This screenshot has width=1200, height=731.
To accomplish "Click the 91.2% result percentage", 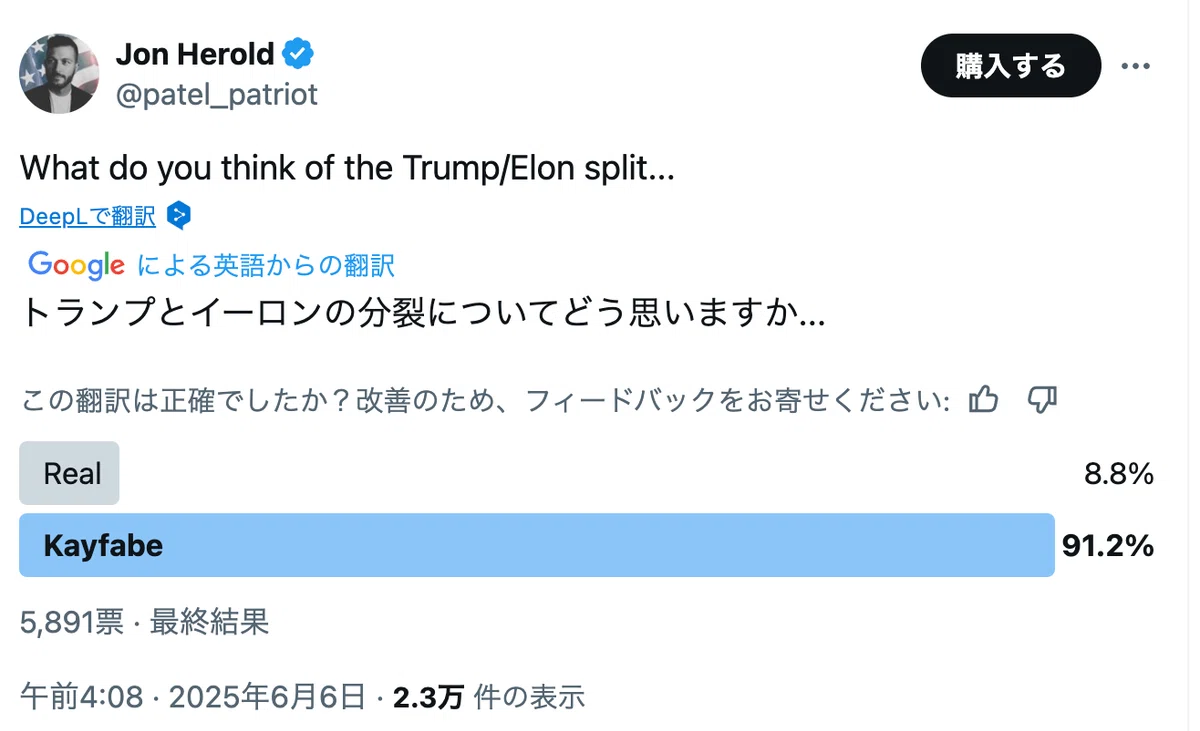I will coord(1108,546).
